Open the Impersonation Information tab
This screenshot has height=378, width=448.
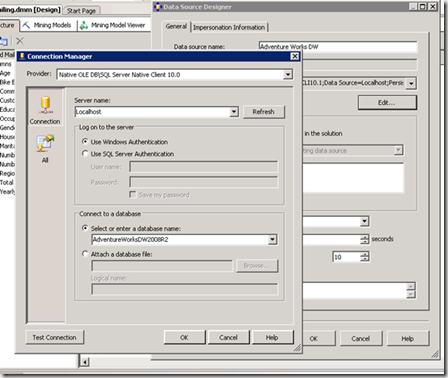coord(229,27)
